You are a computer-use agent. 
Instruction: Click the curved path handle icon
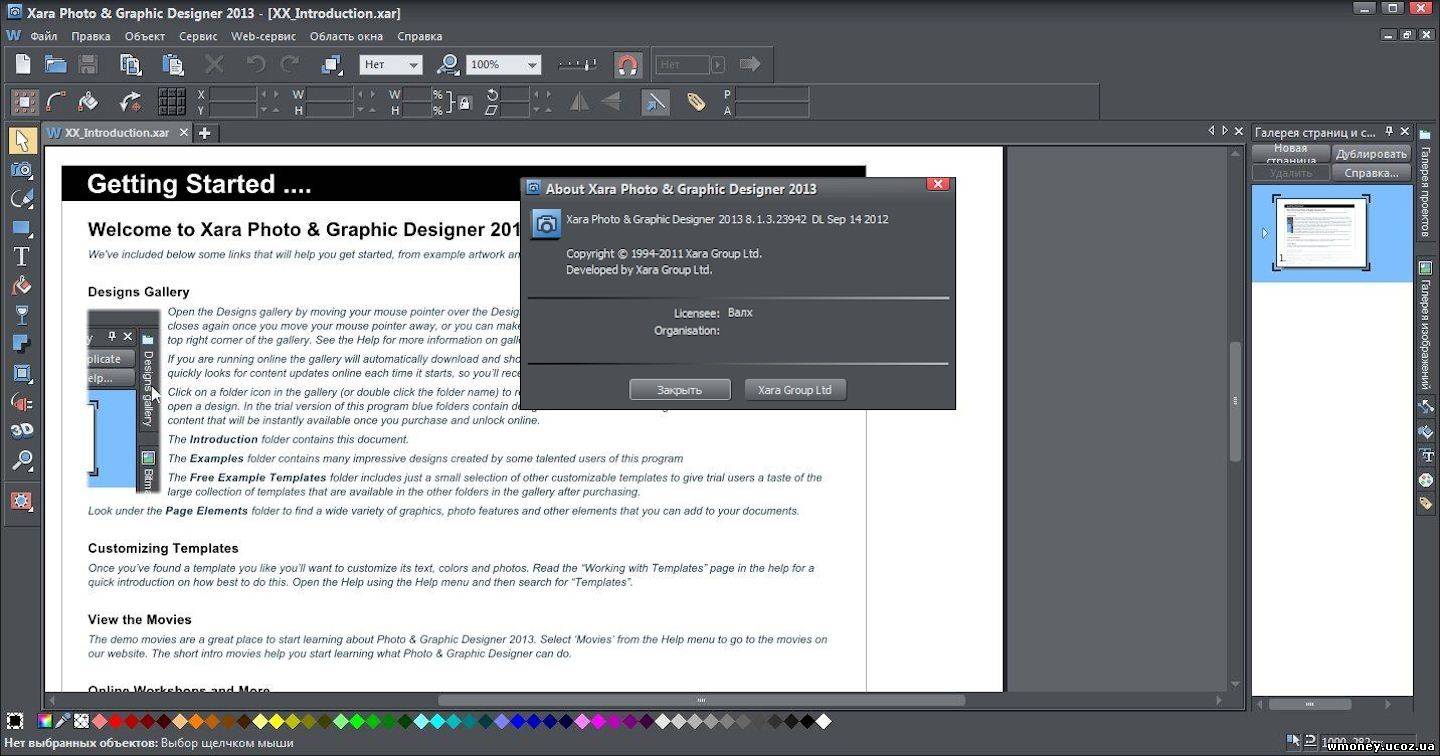[56, 101]
